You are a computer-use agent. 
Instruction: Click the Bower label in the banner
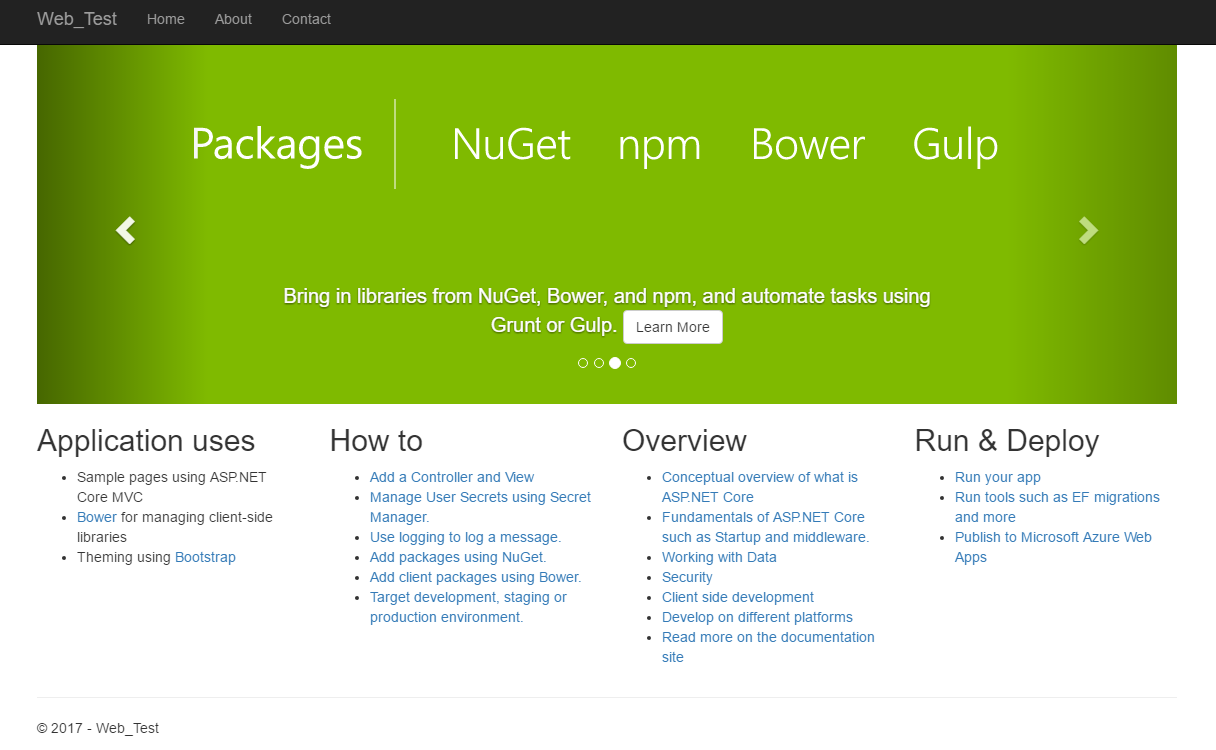tap(808, 145)
